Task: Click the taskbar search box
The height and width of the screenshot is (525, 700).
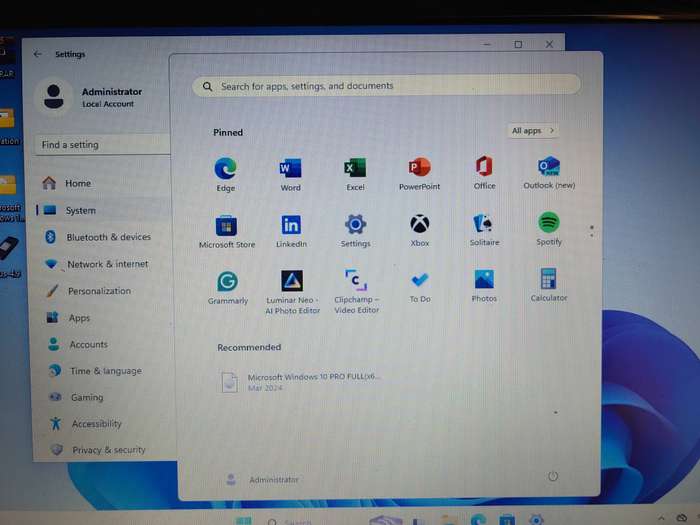Action: (x=290, y=521)
